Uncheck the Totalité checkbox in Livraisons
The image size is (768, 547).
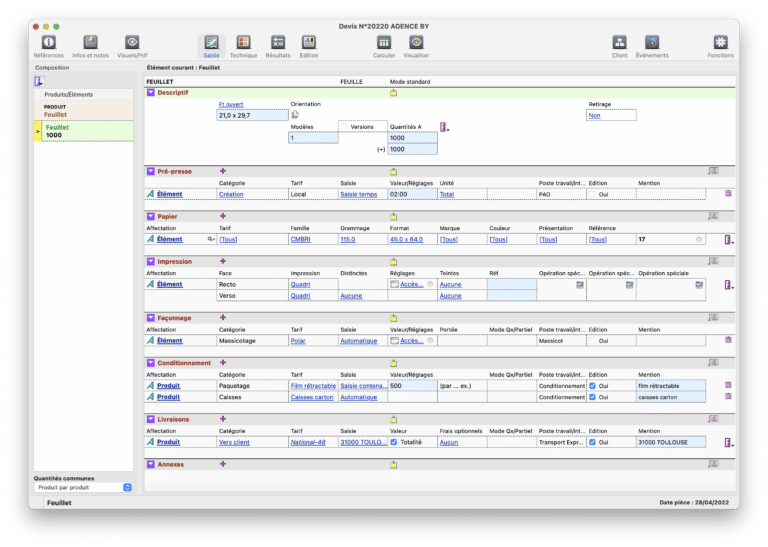coord(393,442)
